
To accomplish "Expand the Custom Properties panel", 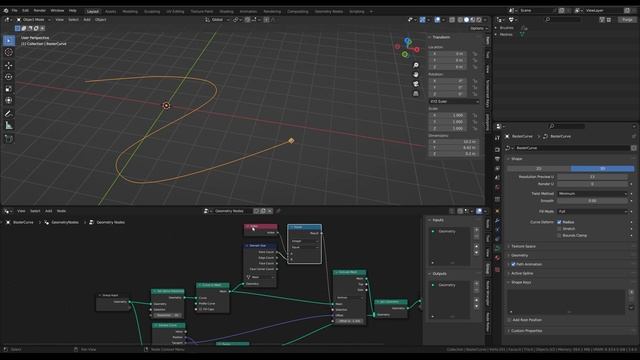I will tap(527, 331).
